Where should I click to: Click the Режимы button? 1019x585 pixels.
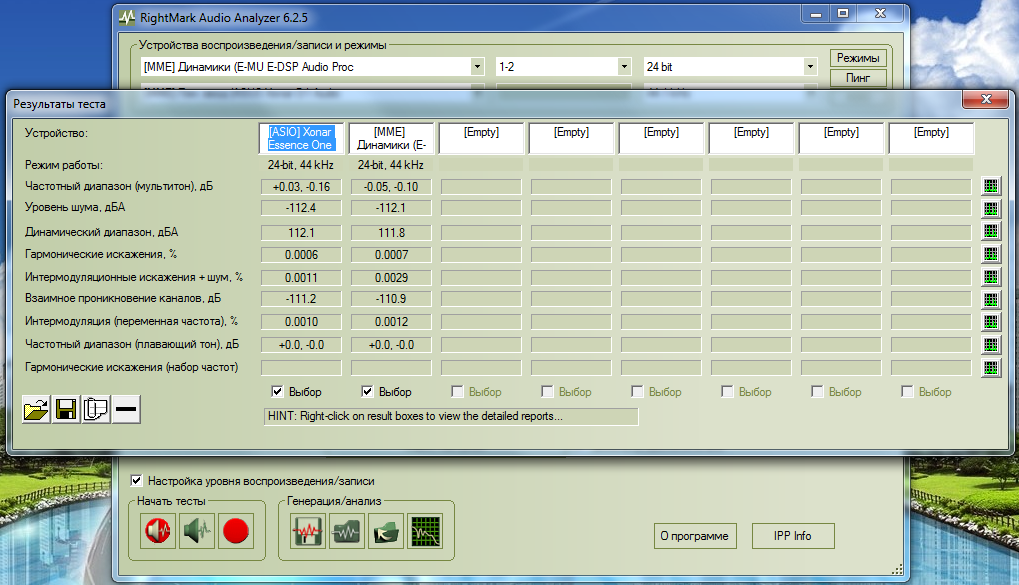point(858,58)
